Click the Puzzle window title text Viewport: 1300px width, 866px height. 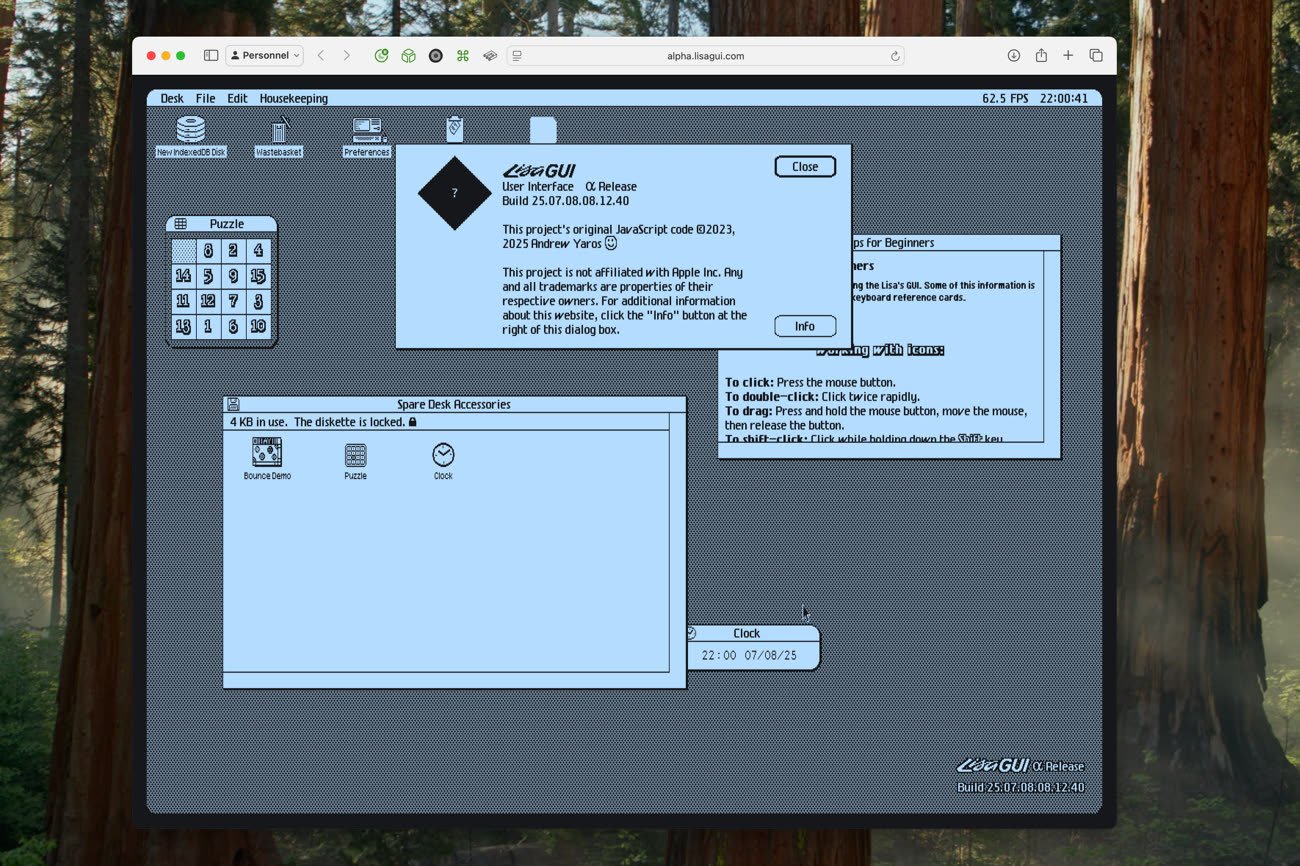pos(227,224)
